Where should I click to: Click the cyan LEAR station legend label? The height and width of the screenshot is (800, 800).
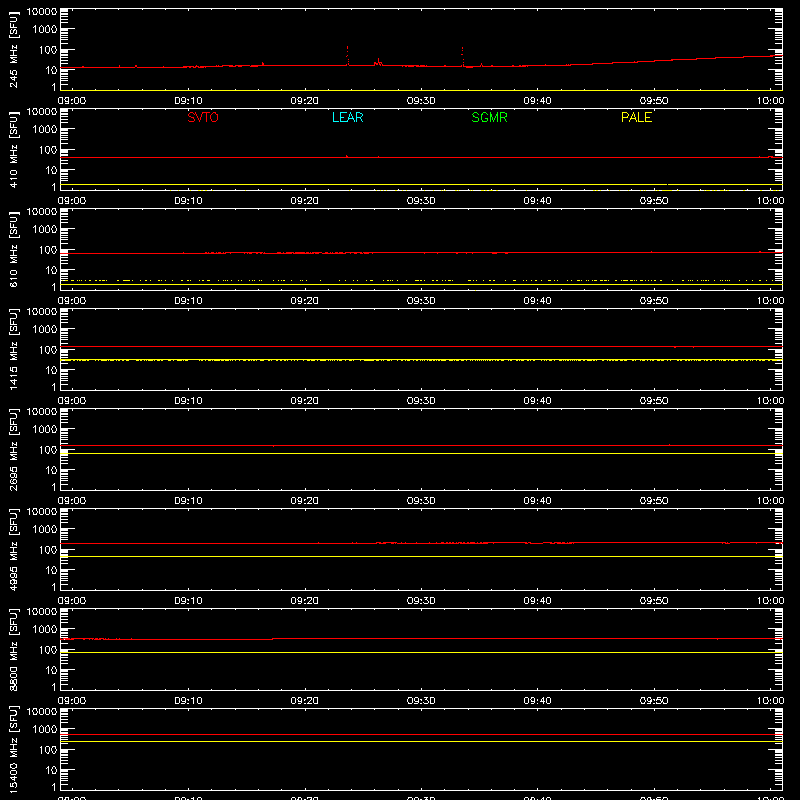(347, 117)
